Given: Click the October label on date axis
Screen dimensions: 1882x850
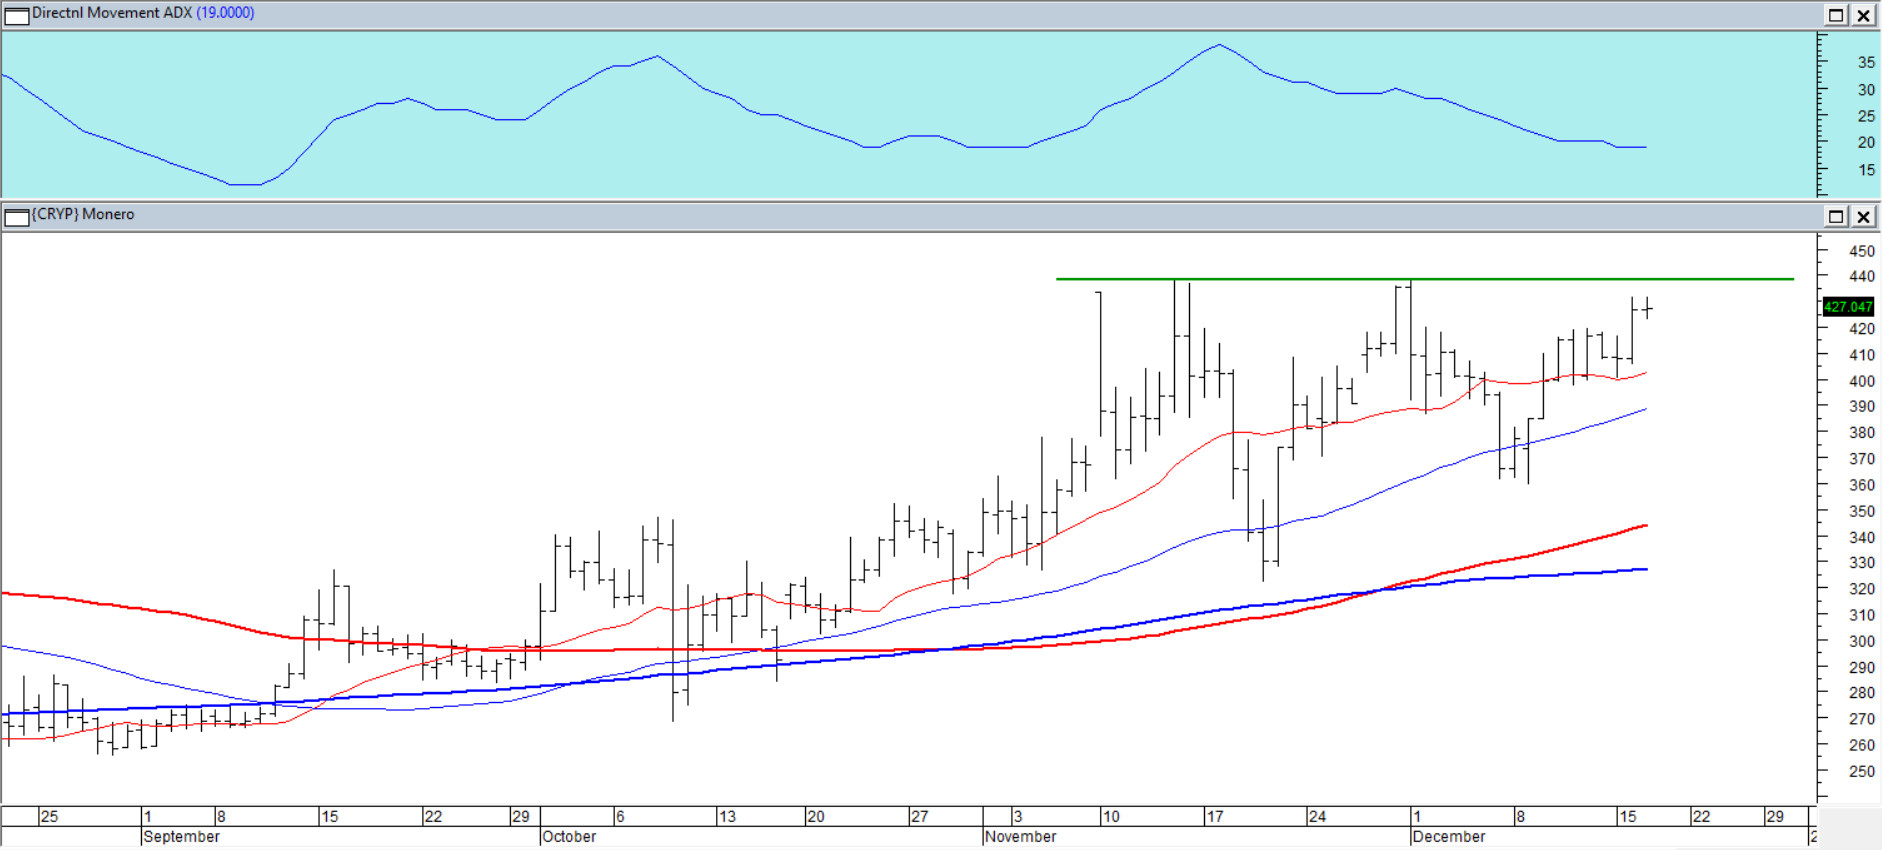Looking at the screenshot, I should [x=569, y=836].
